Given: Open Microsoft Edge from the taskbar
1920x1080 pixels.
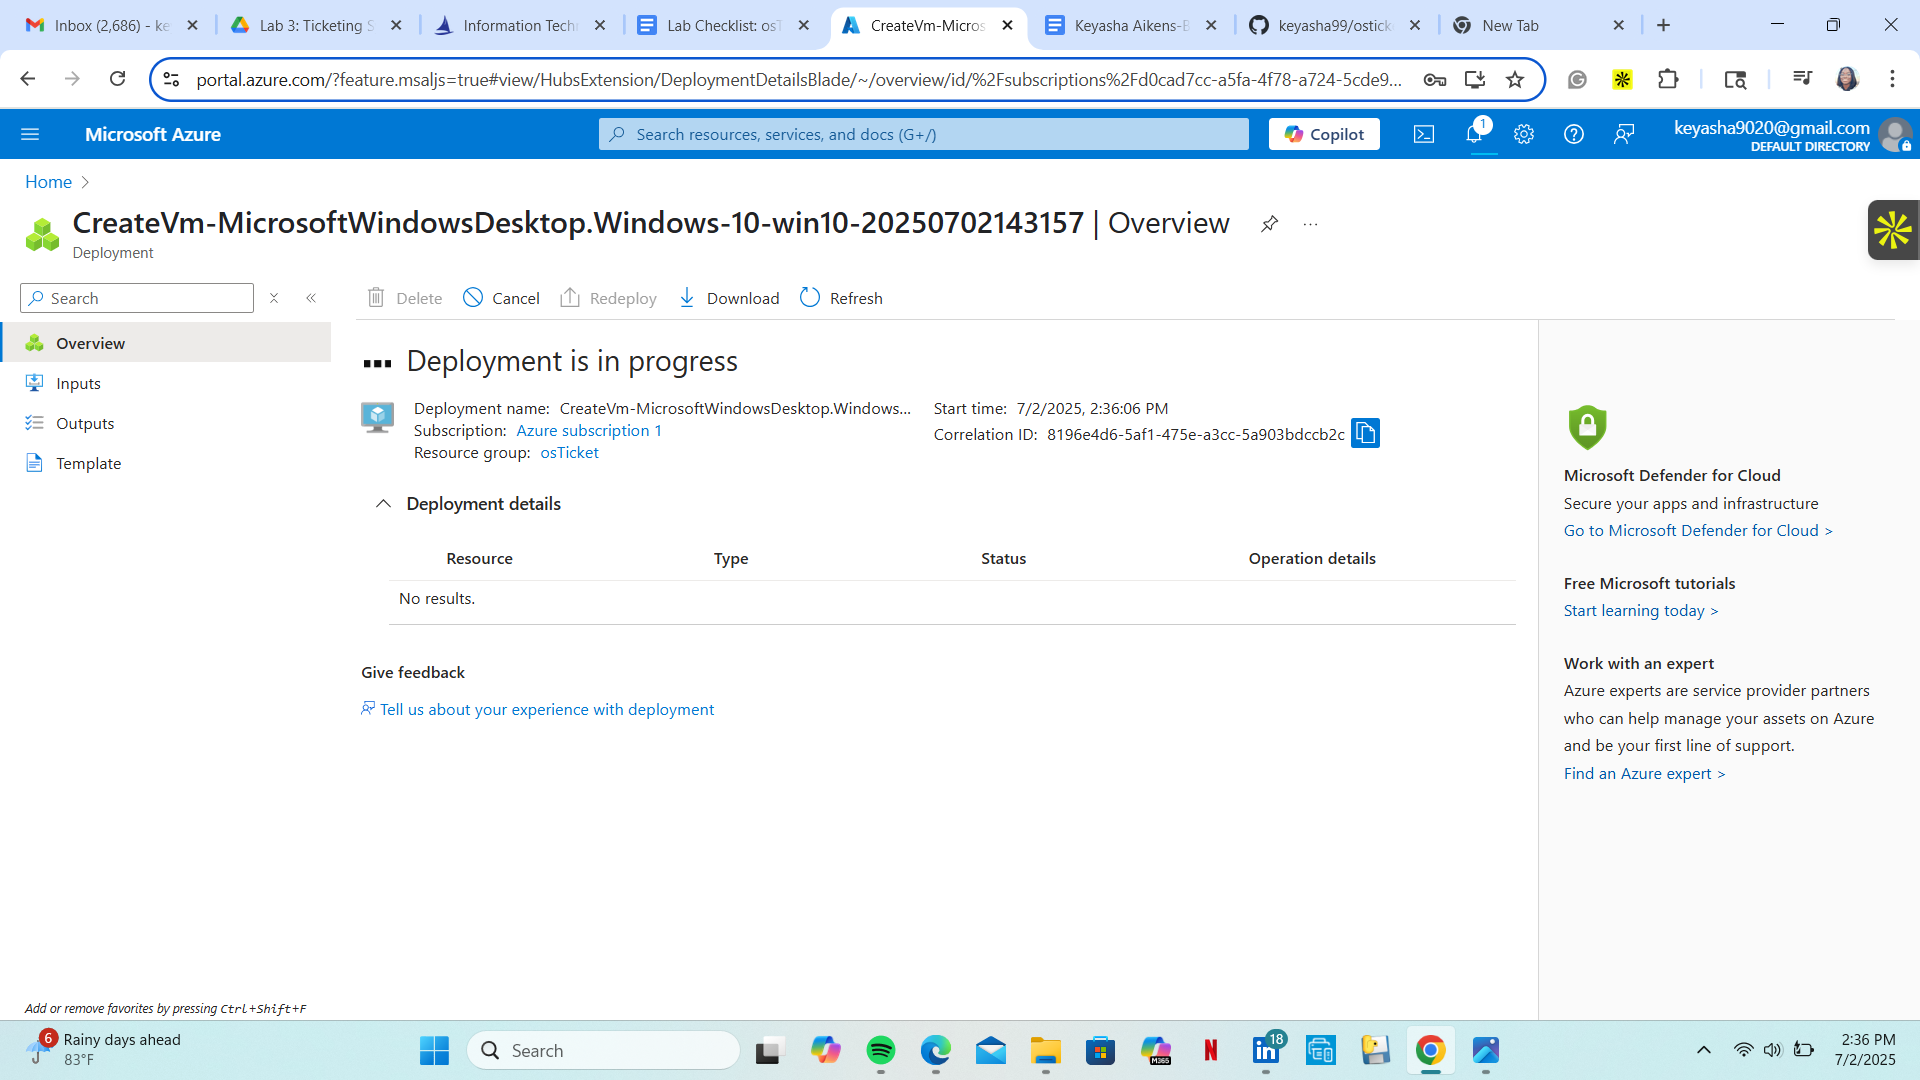Looking at the screenshot, I should (936, 1050).
